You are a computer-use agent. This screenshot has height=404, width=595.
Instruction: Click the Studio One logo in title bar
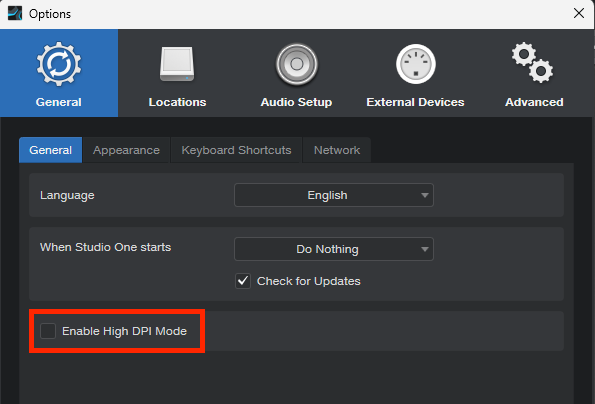[x=15, y=14]
